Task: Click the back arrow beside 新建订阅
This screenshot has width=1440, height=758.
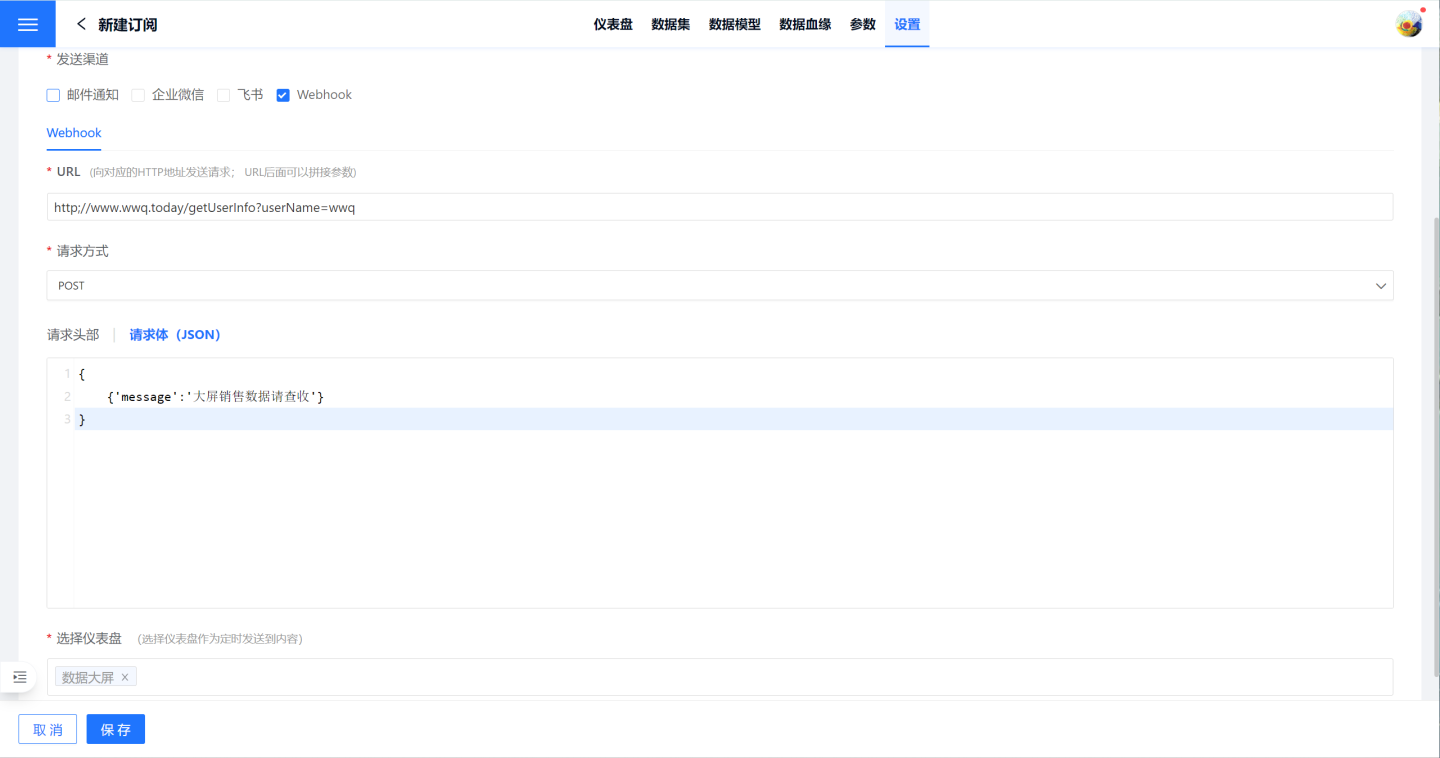Action: click(81, 24)
